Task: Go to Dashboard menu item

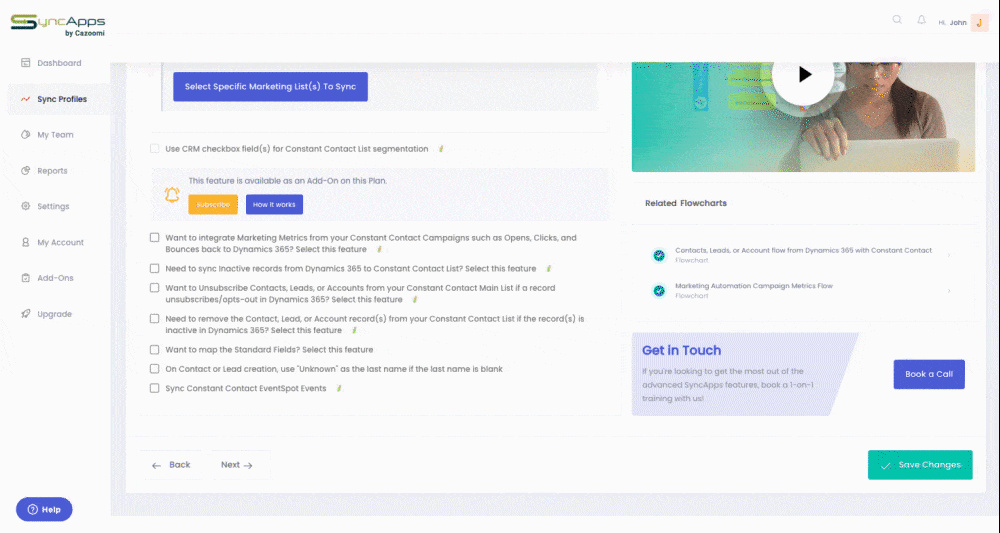Action: 59,63
